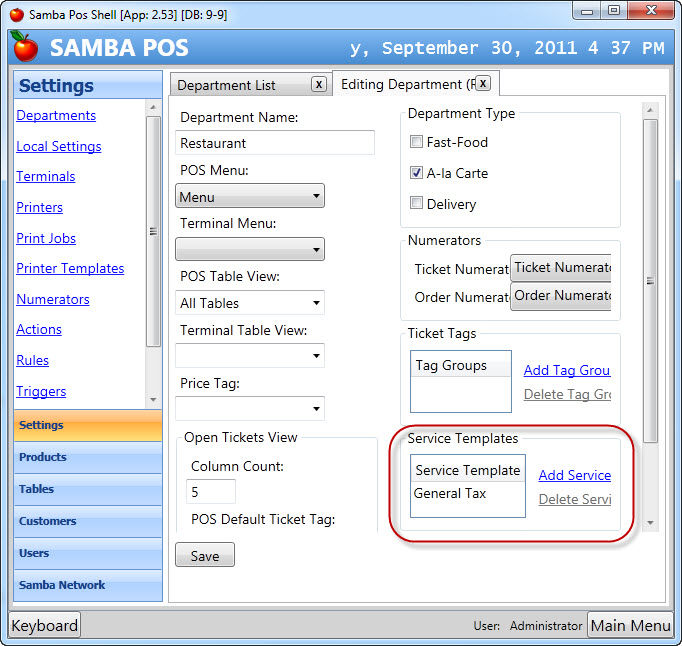The height and width of the screenshot is (646, 682).
Task: Uncheck the A-la Carte checkbox
Action: [416, 173]
